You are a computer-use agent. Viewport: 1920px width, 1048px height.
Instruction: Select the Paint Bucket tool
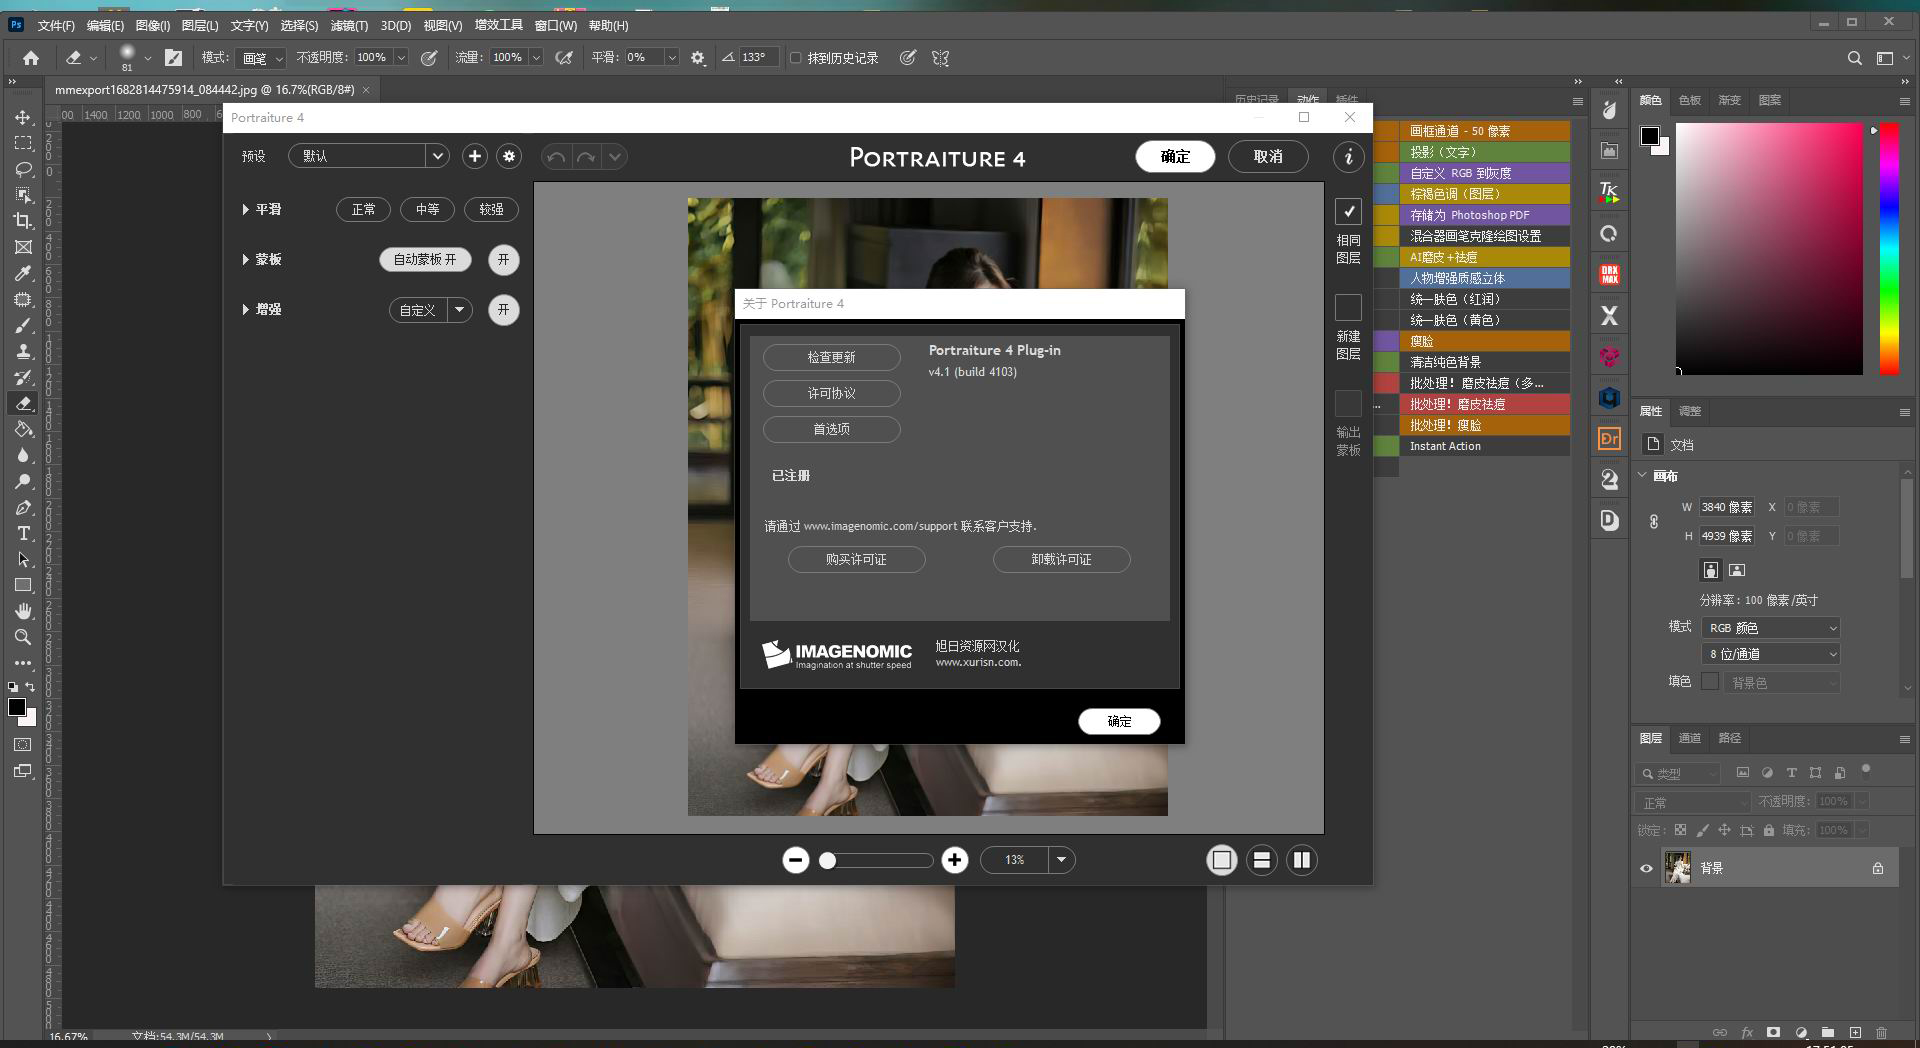coord(23,429)
